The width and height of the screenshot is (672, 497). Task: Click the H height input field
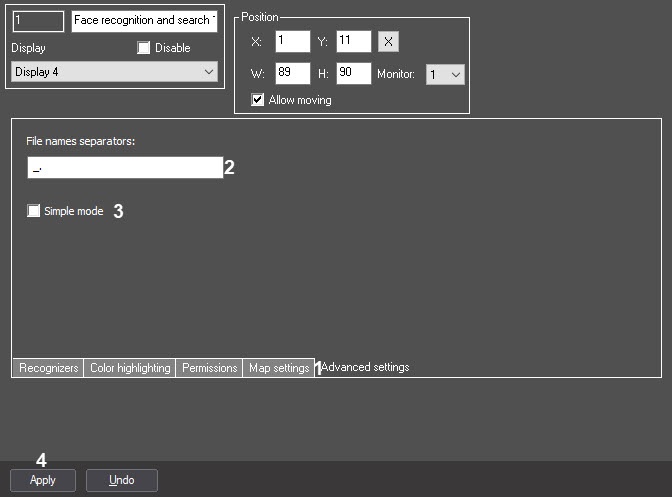pos(354,74)
